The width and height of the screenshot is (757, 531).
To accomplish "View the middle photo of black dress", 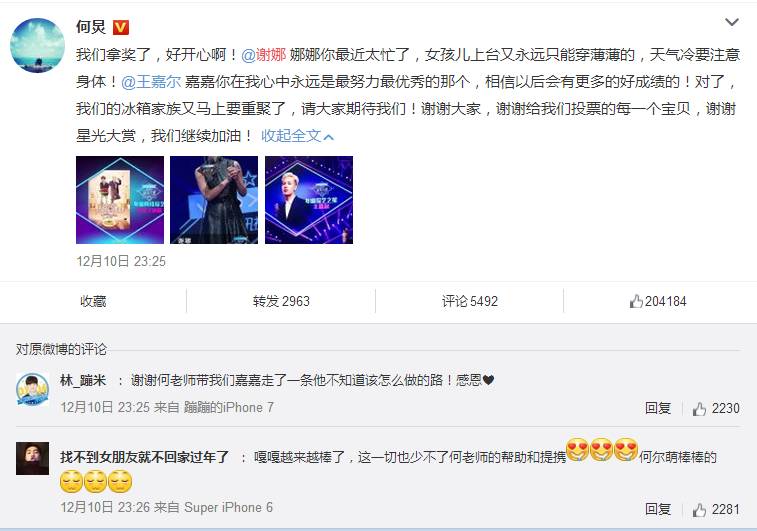I will 214,200.
